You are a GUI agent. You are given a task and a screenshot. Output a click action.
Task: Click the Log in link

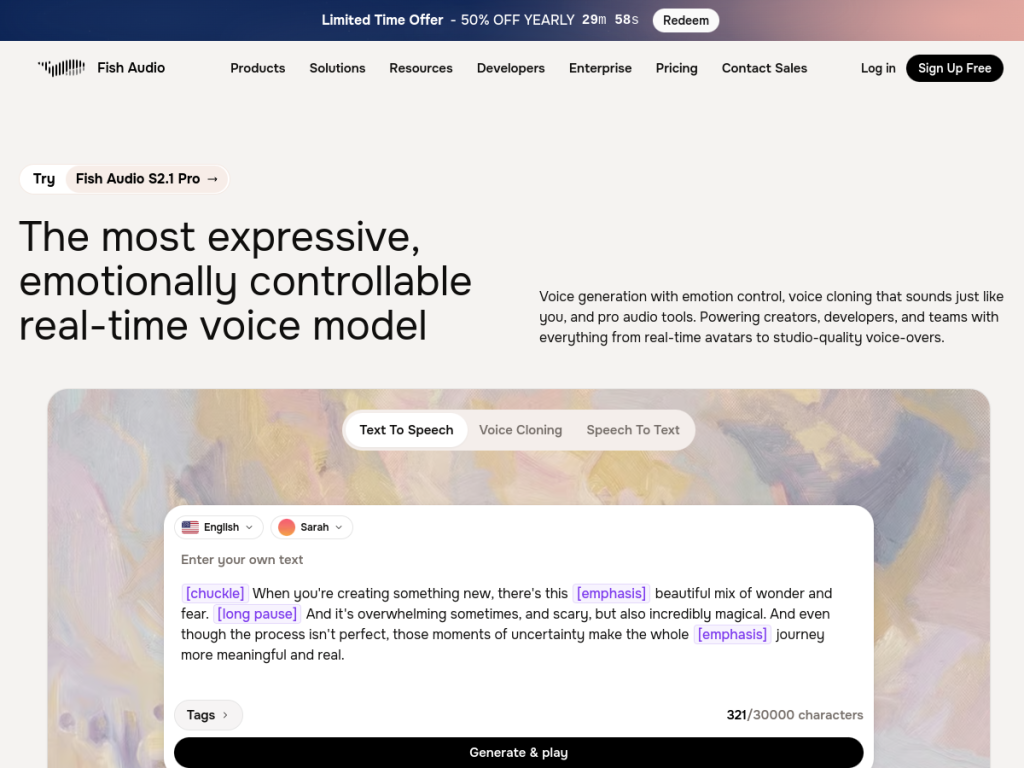878,68
